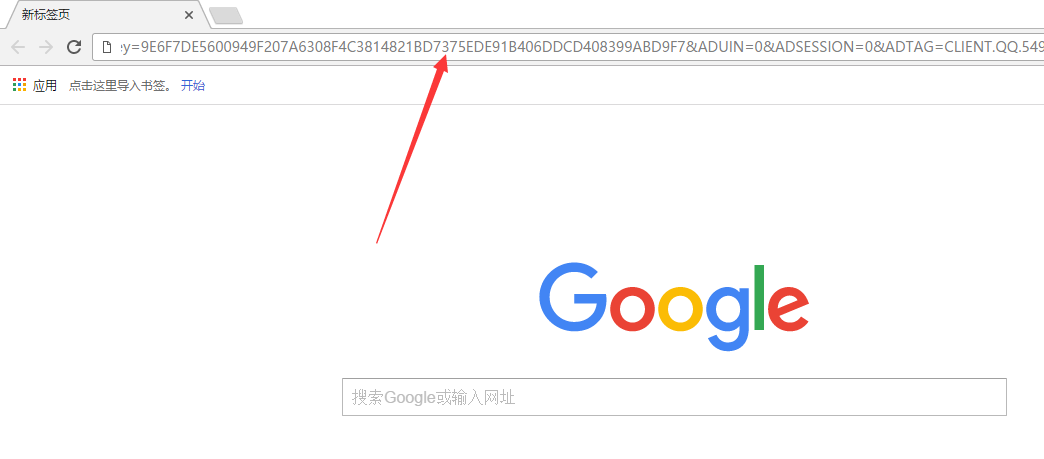Image resolution: width=1044 pixels, height=459 pixels.
Task: Click the page info icon in address bar
Action: point(106,47)
